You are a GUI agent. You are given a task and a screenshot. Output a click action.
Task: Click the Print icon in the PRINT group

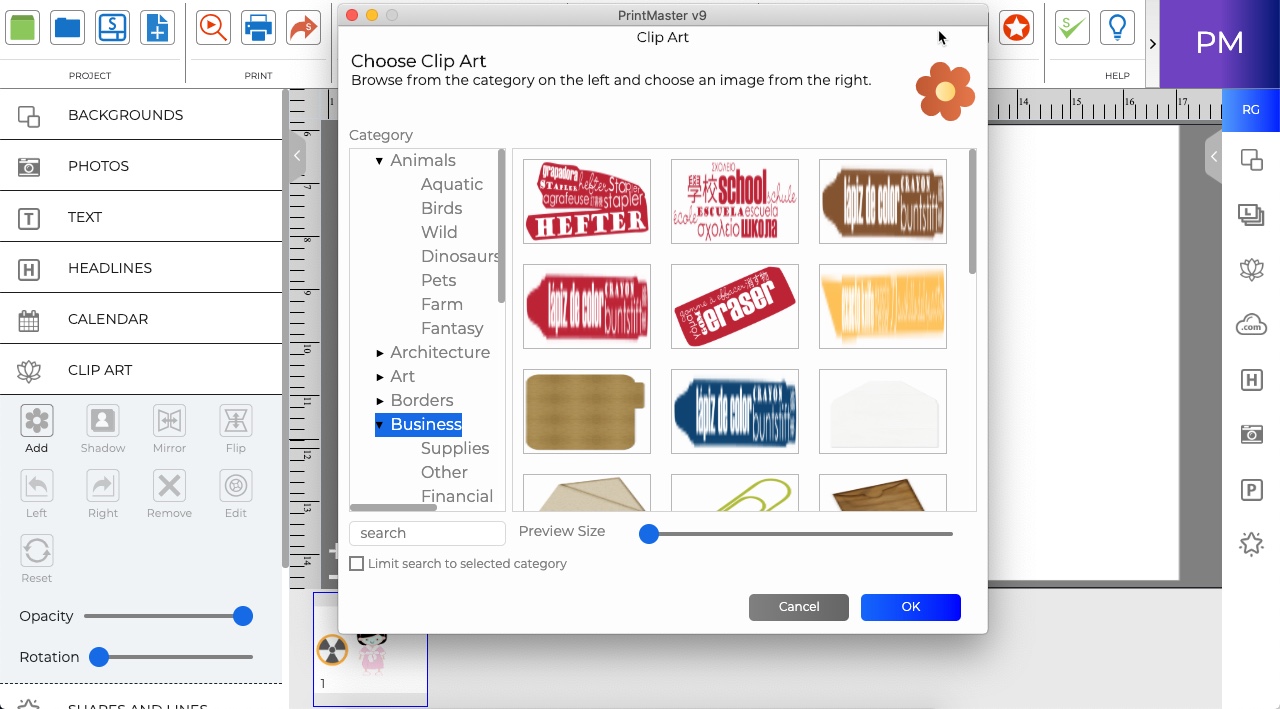pyautogui.click(x=258, y=27)
